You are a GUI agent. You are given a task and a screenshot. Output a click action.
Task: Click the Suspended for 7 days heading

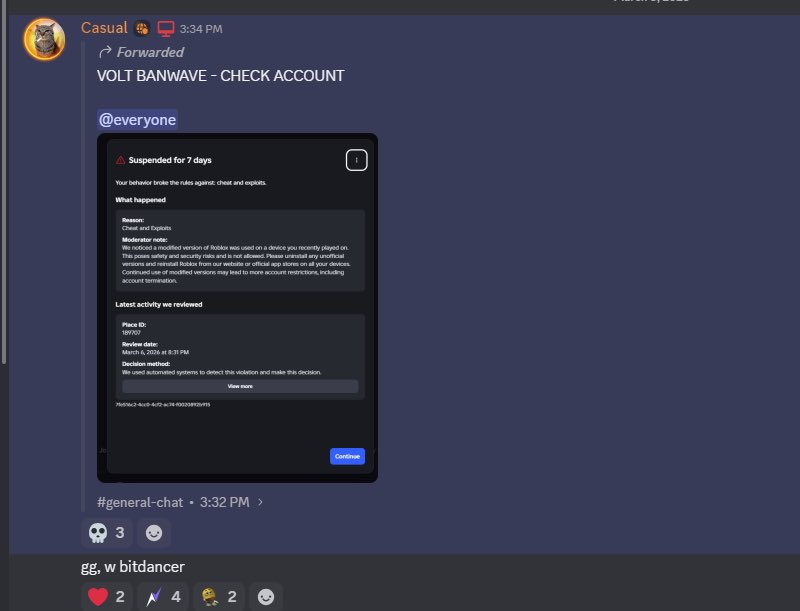tap(170, 160)
